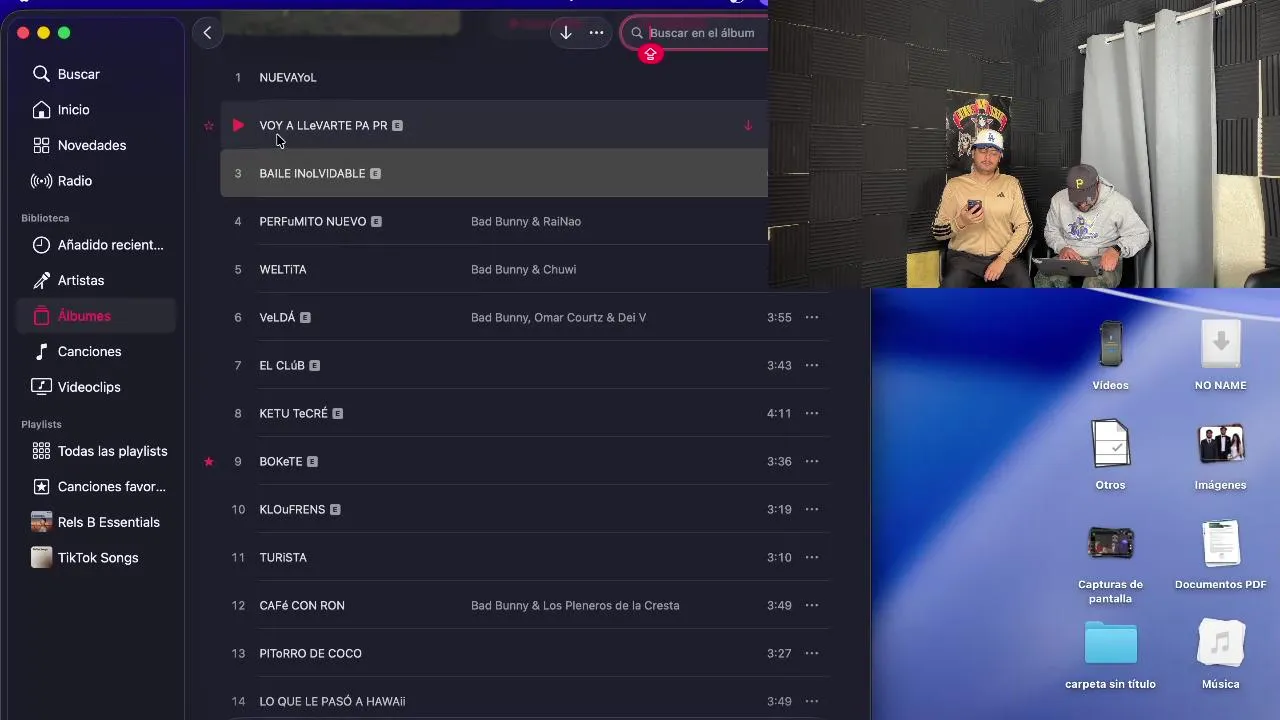
Task: Open more options for VeLDÁ
Action: (812, 317)
